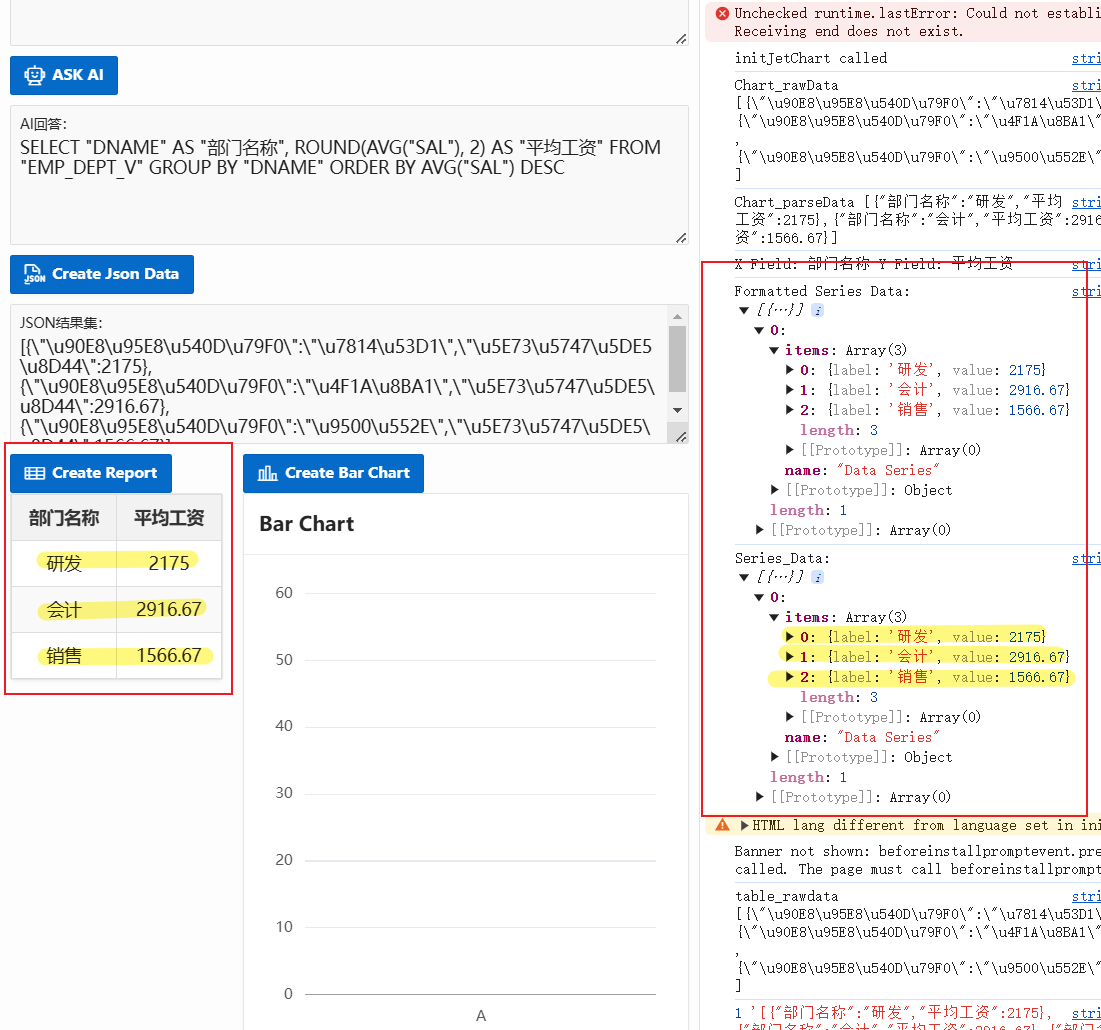Click the 平均工资 column header
1101x1030 pixels.
[169, 518]
